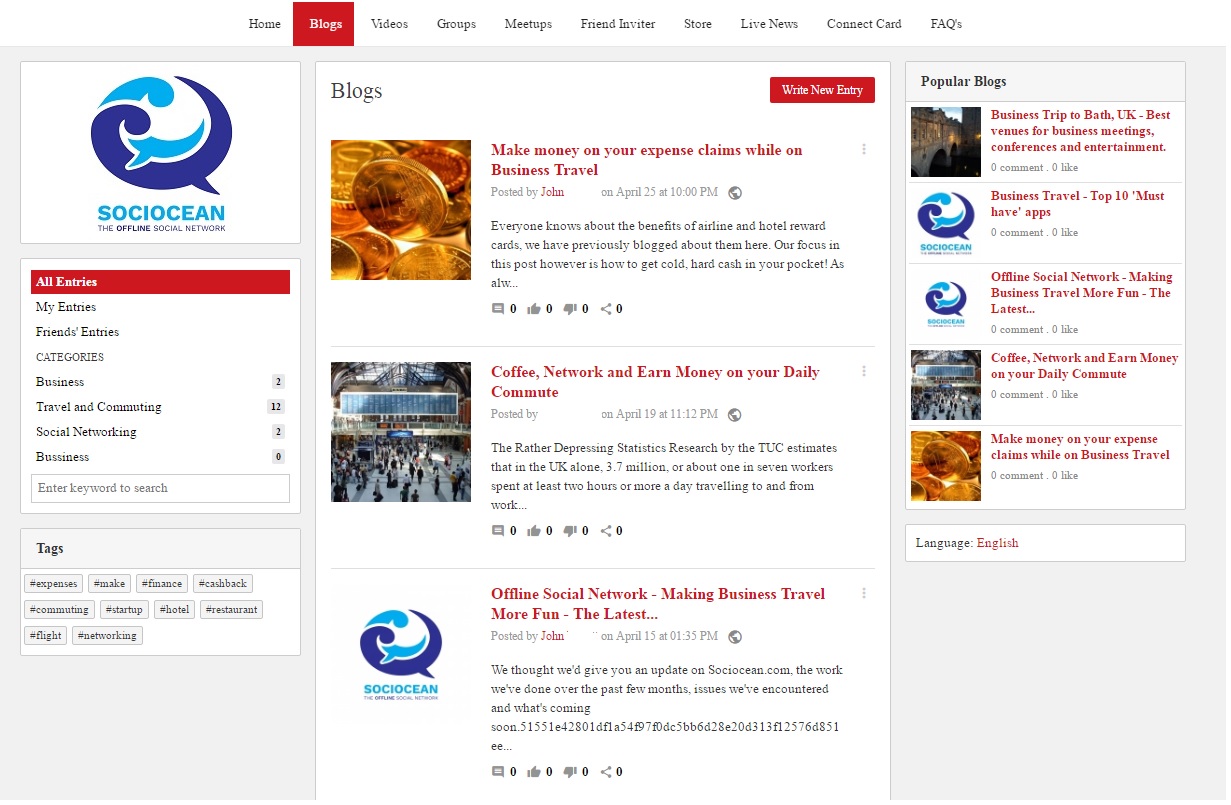Click the Sociocean logo in sidebar
Image resolution: width=1231 pixels, height=805 pixels.
pyautogui.click(x=161, y=153)
